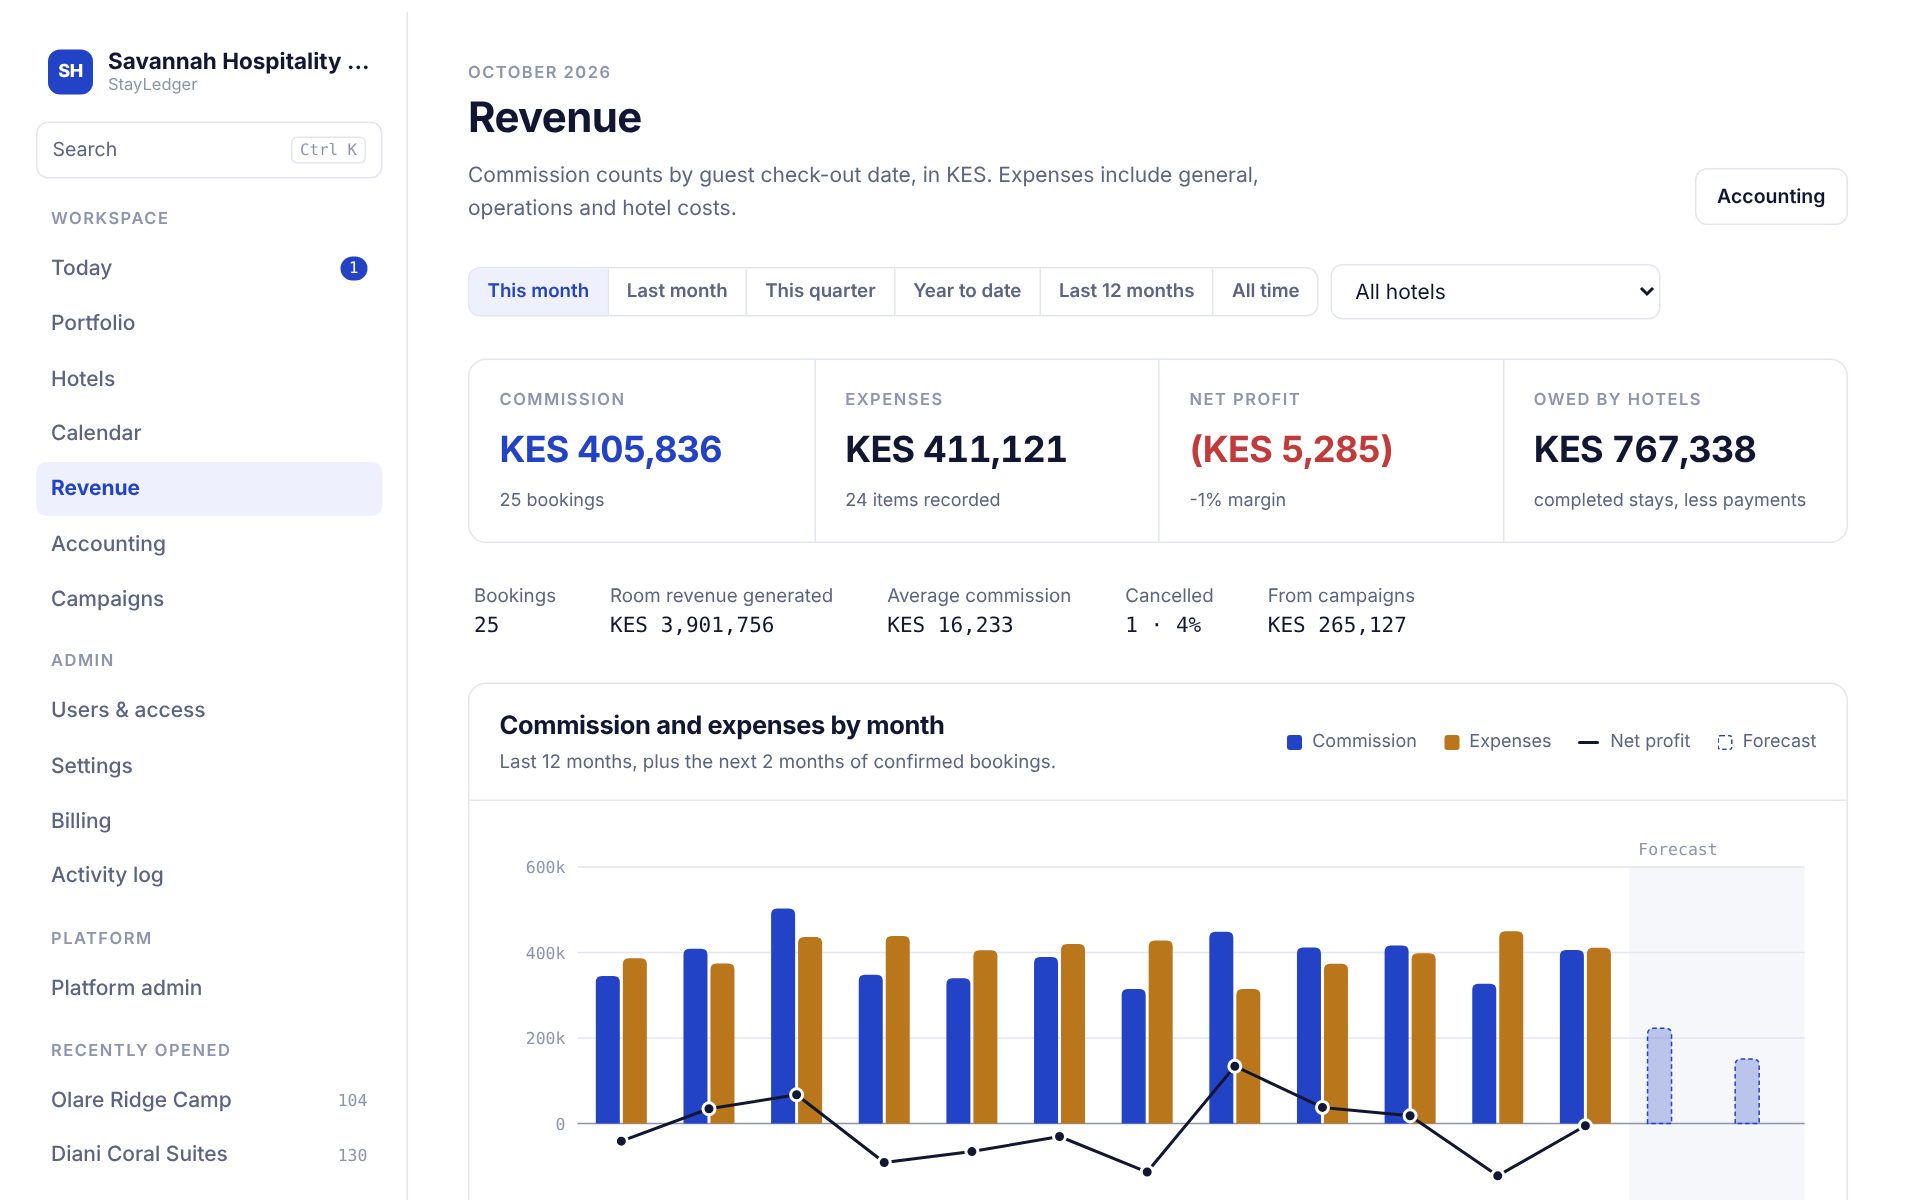Click the KES 767,338 owed value
This screenshot has height=1200, width=1920.
[x=1644, y=450]
